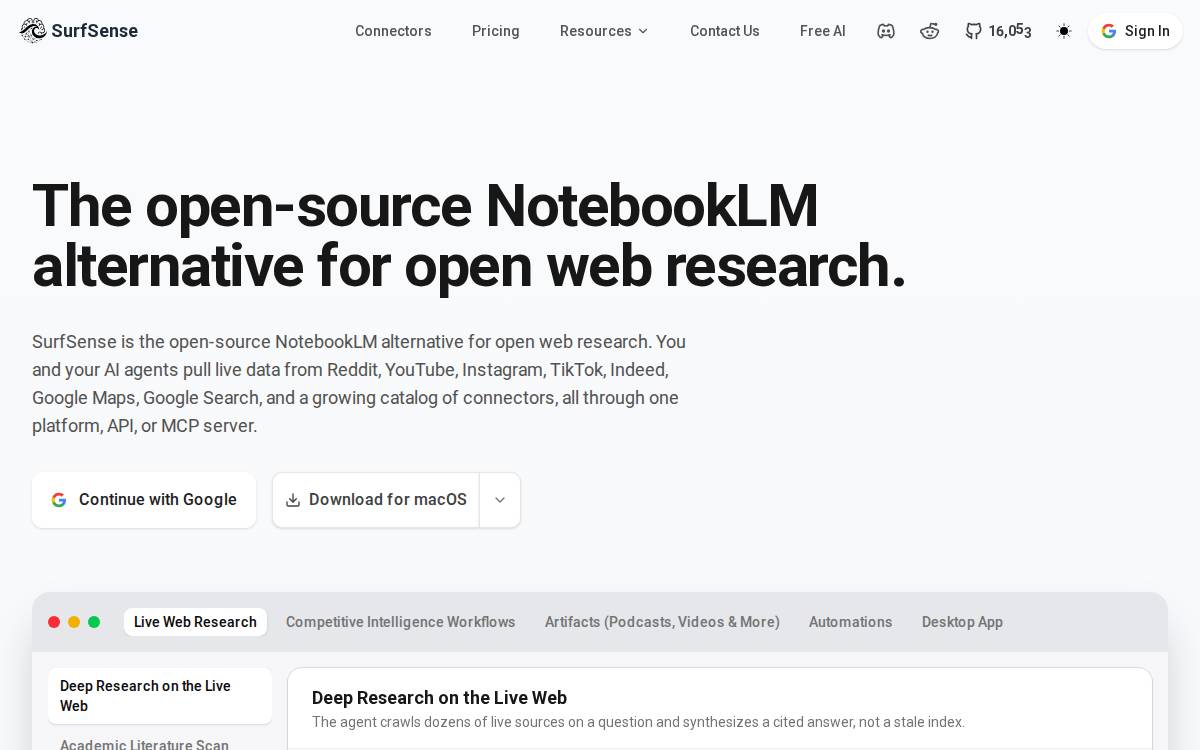
Task: Switch to Competitive Intelligence Workflows tab
Action: [401, 622]
